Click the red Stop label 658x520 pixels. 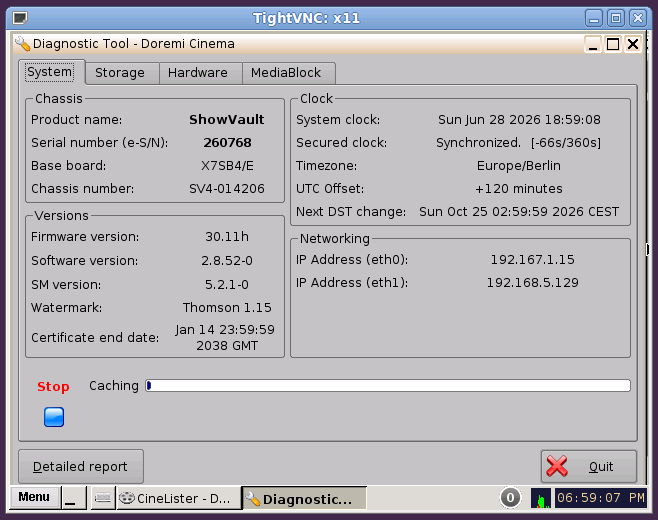[53, 387]
